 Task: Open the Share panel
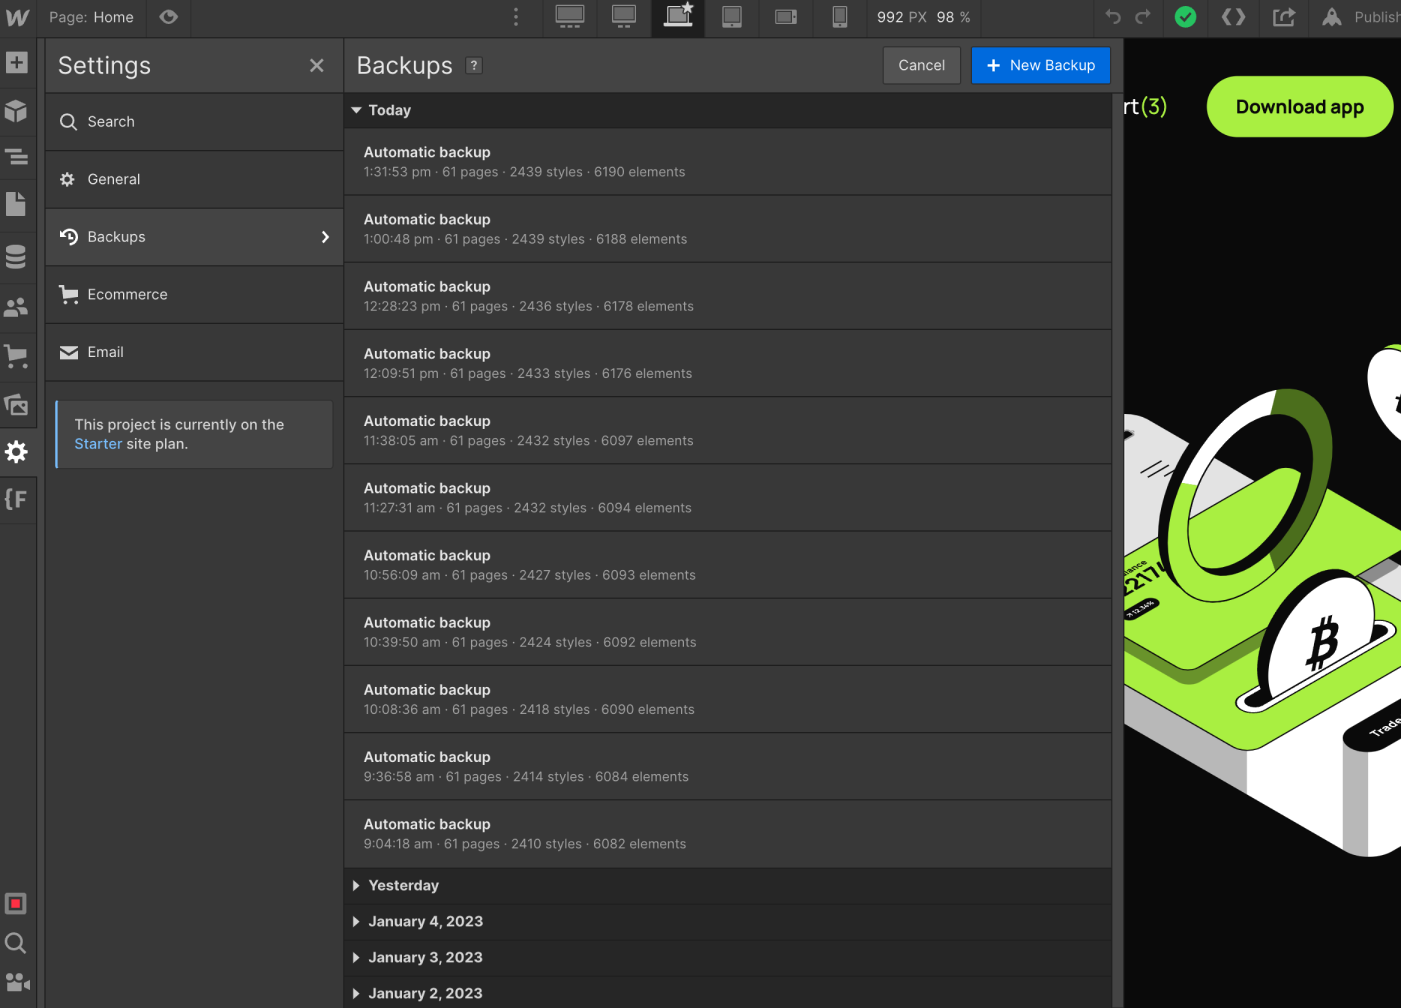tap(1284, 18)
